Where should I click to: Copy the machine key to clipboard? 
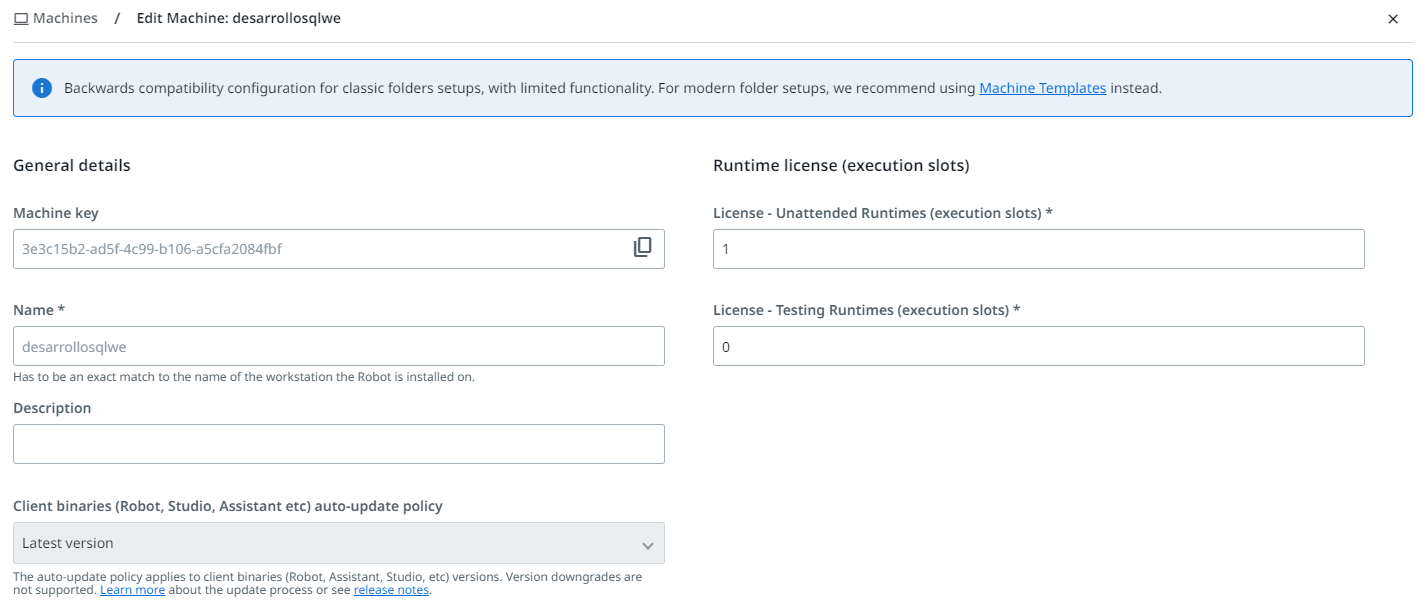(x=642, y=248)
